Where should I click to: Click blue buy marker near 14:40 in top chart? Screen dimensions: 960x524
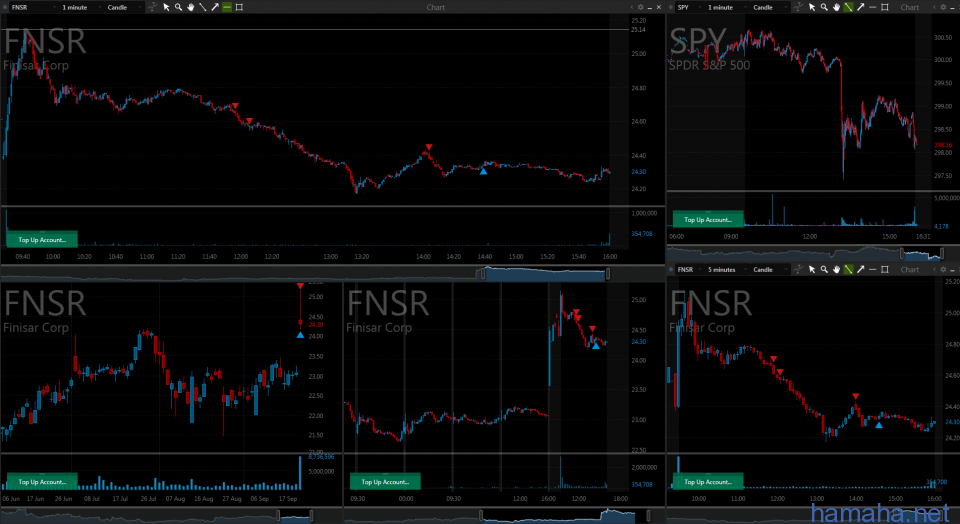(483, 171)
